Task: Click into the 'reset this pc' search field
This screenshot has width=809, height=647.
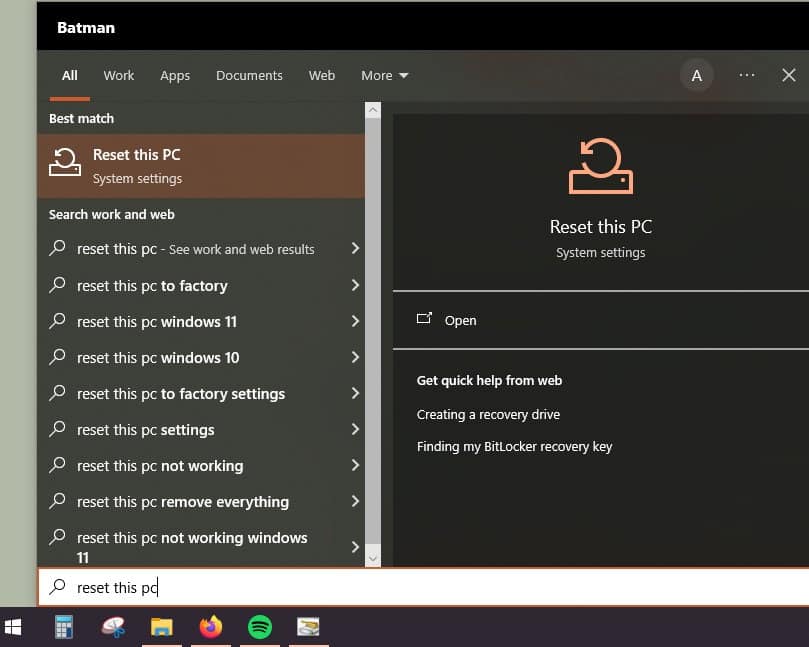Action: (423, 587)
